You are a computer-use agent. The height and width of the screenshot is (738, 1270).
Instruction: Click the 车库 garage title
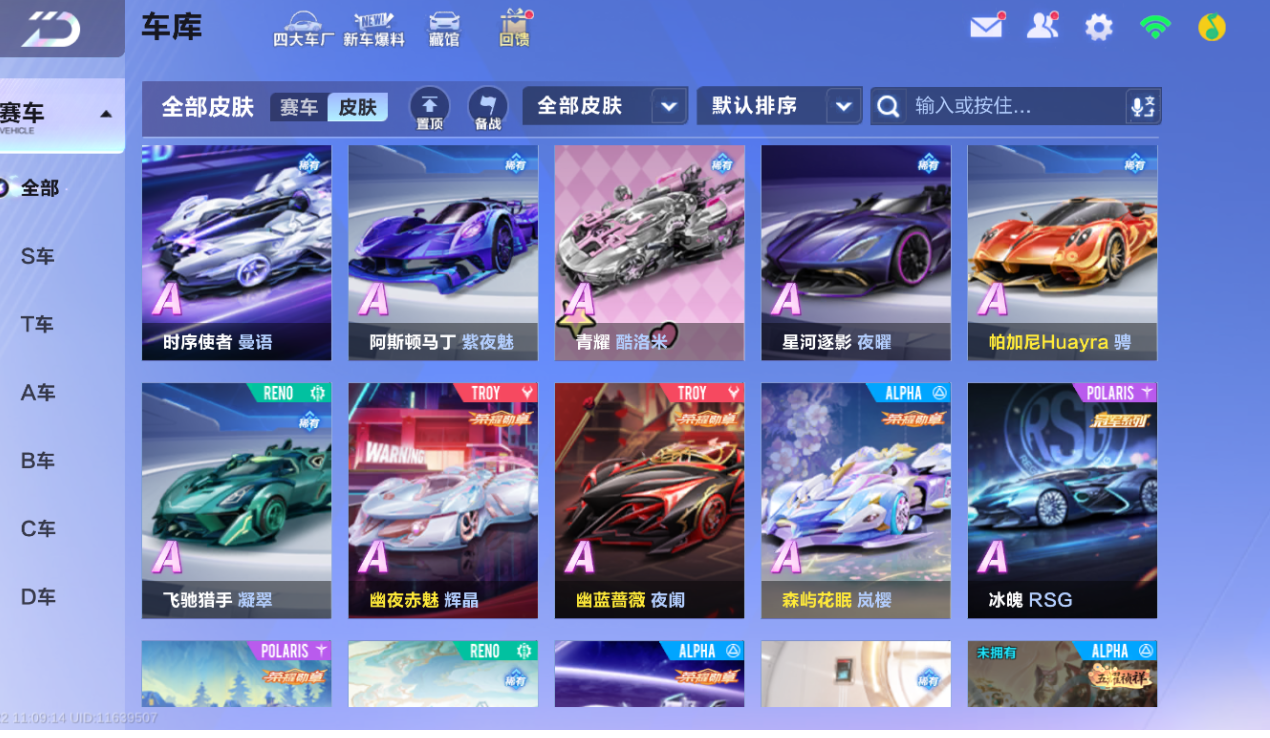tap(172, 27)
